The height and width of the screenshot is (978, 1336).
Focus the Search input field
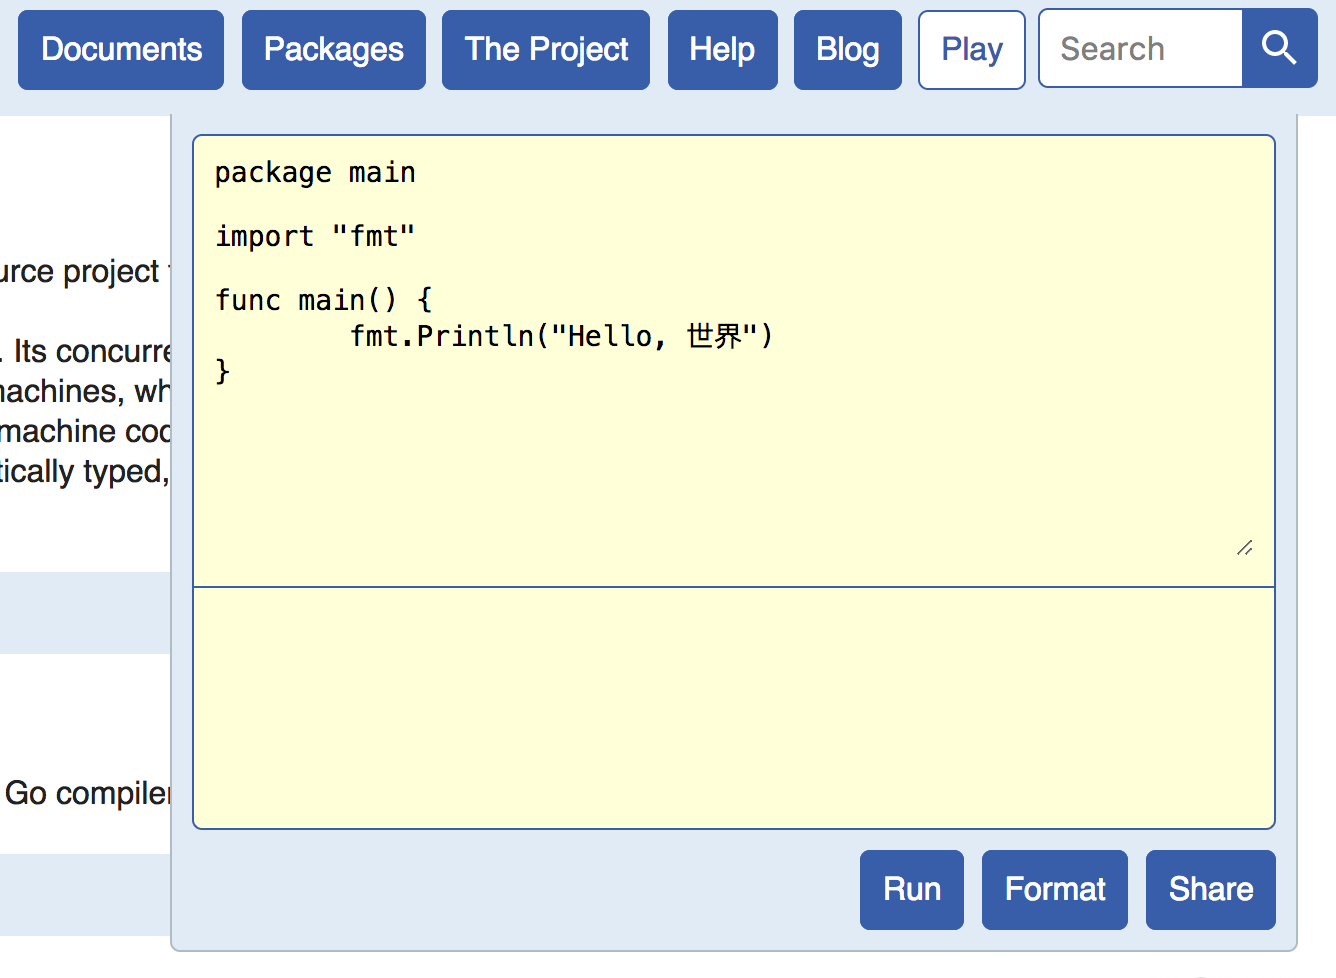[1140, 49]
